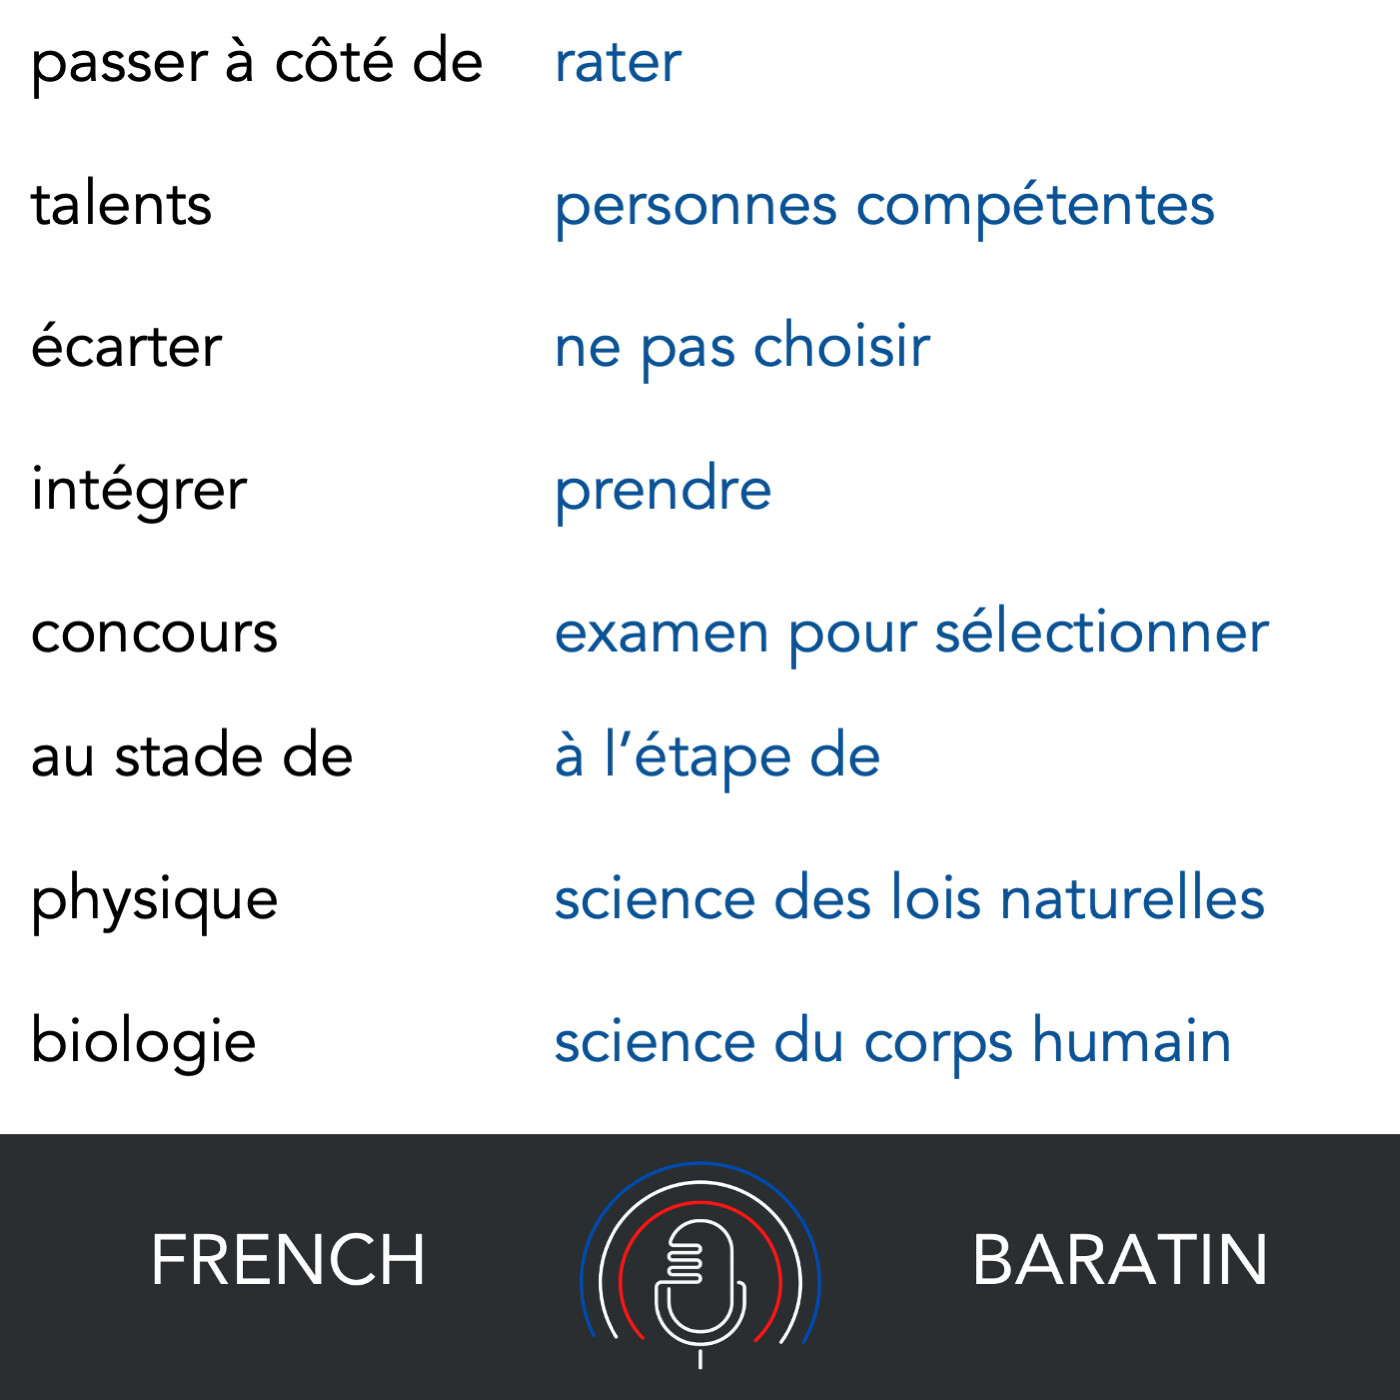This screenshot has width=1400, height=1400.
Task: Select the term "passer à côté de"
Action: (257, 63)
